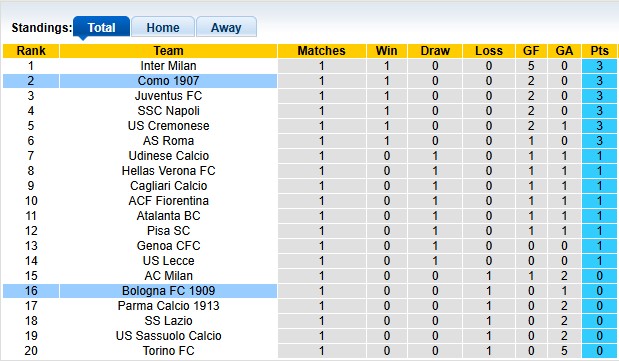Viewport: 619px width, 361px height.
Task: Select the AC Milan team name
Action: click(x=169, y=276)
